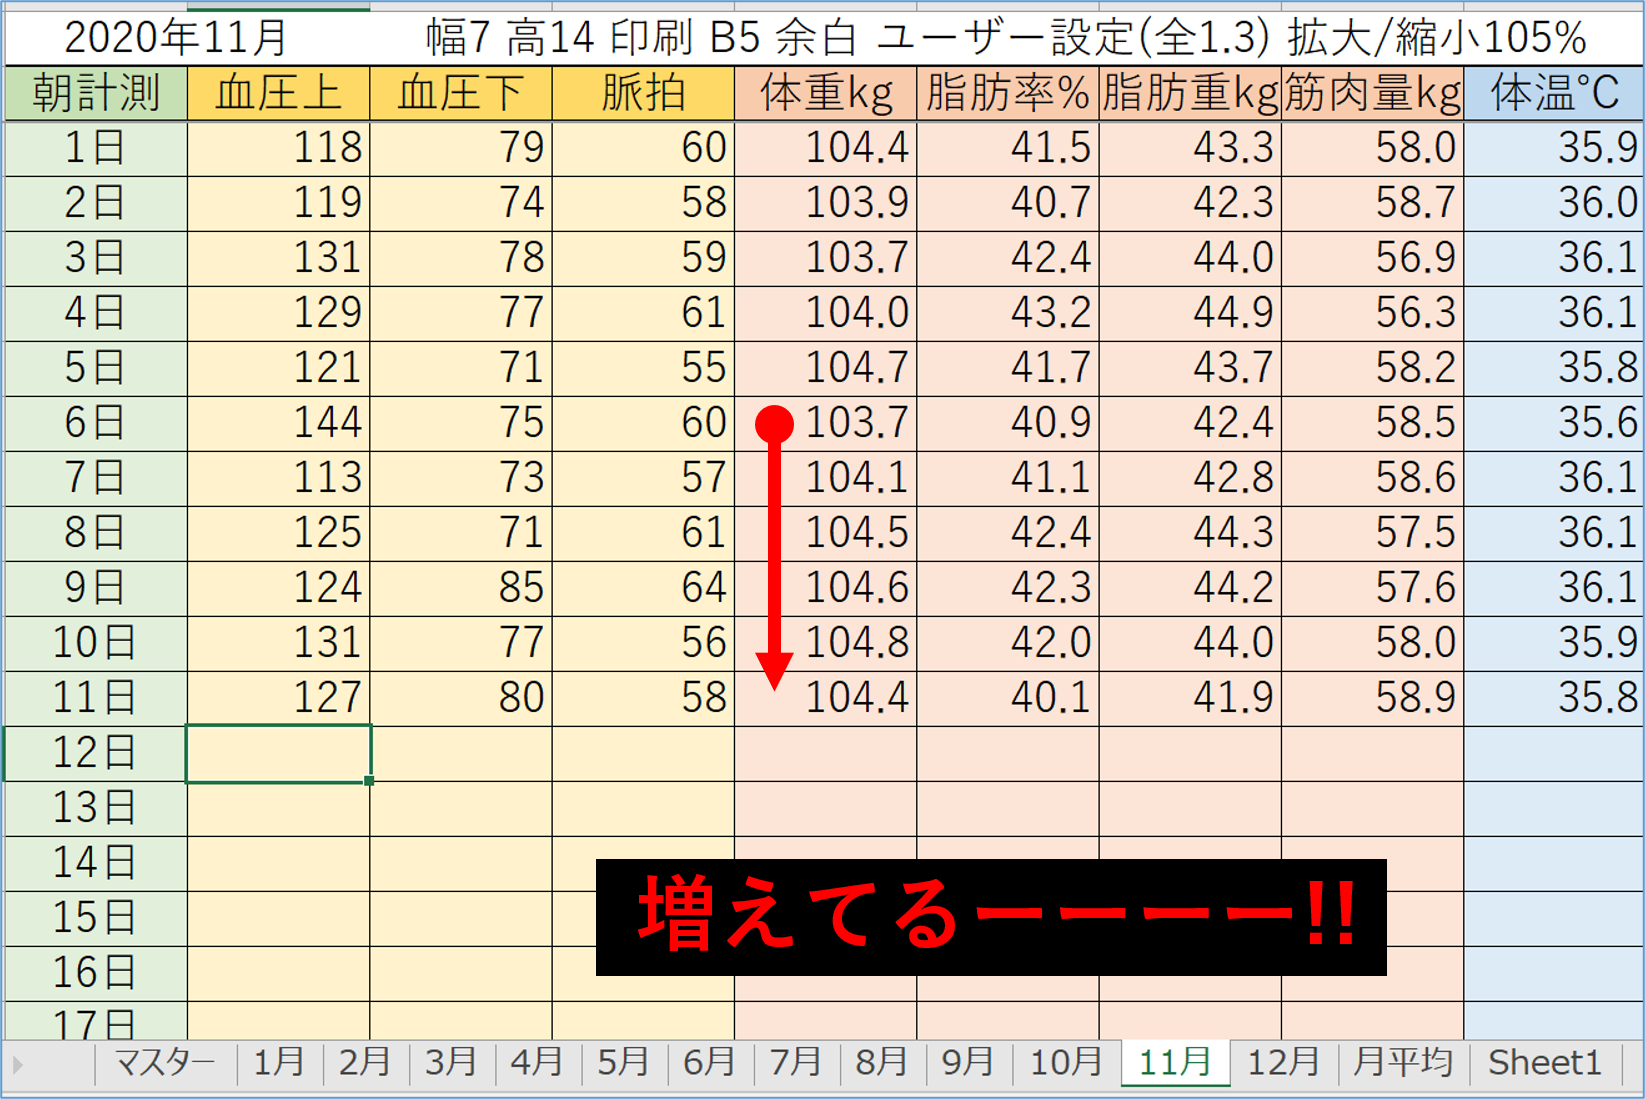
Task: Select blood pressure 118 on 1日
Action: coord(278,148)
